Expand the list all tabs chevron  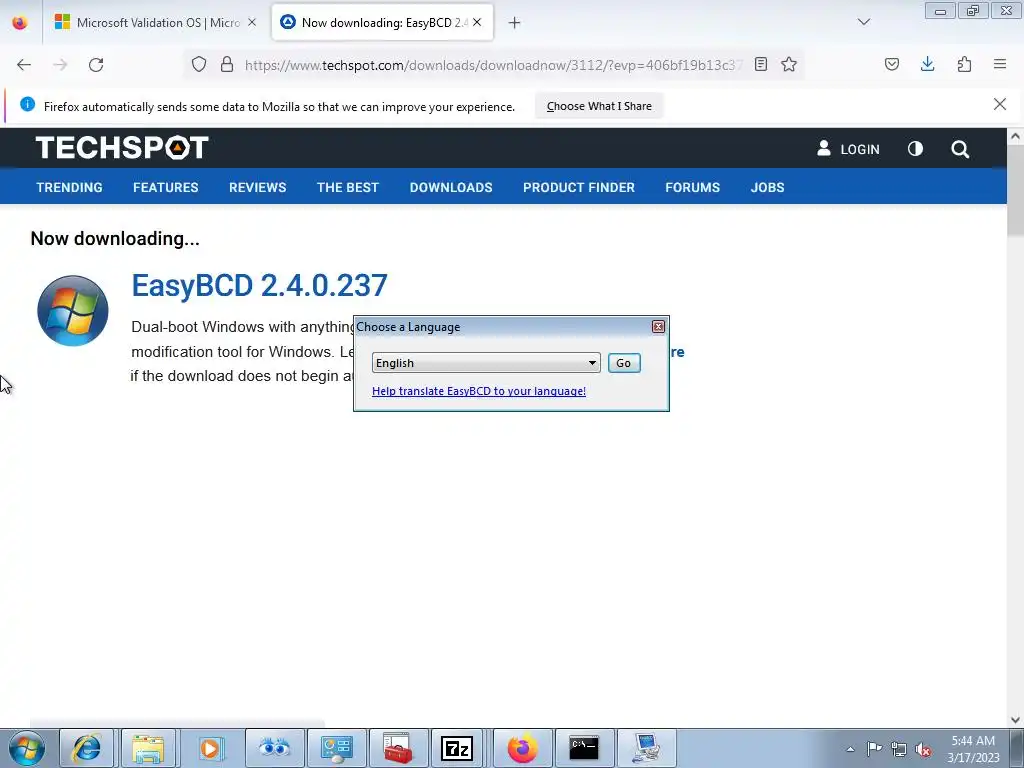[x=864, y=22]
